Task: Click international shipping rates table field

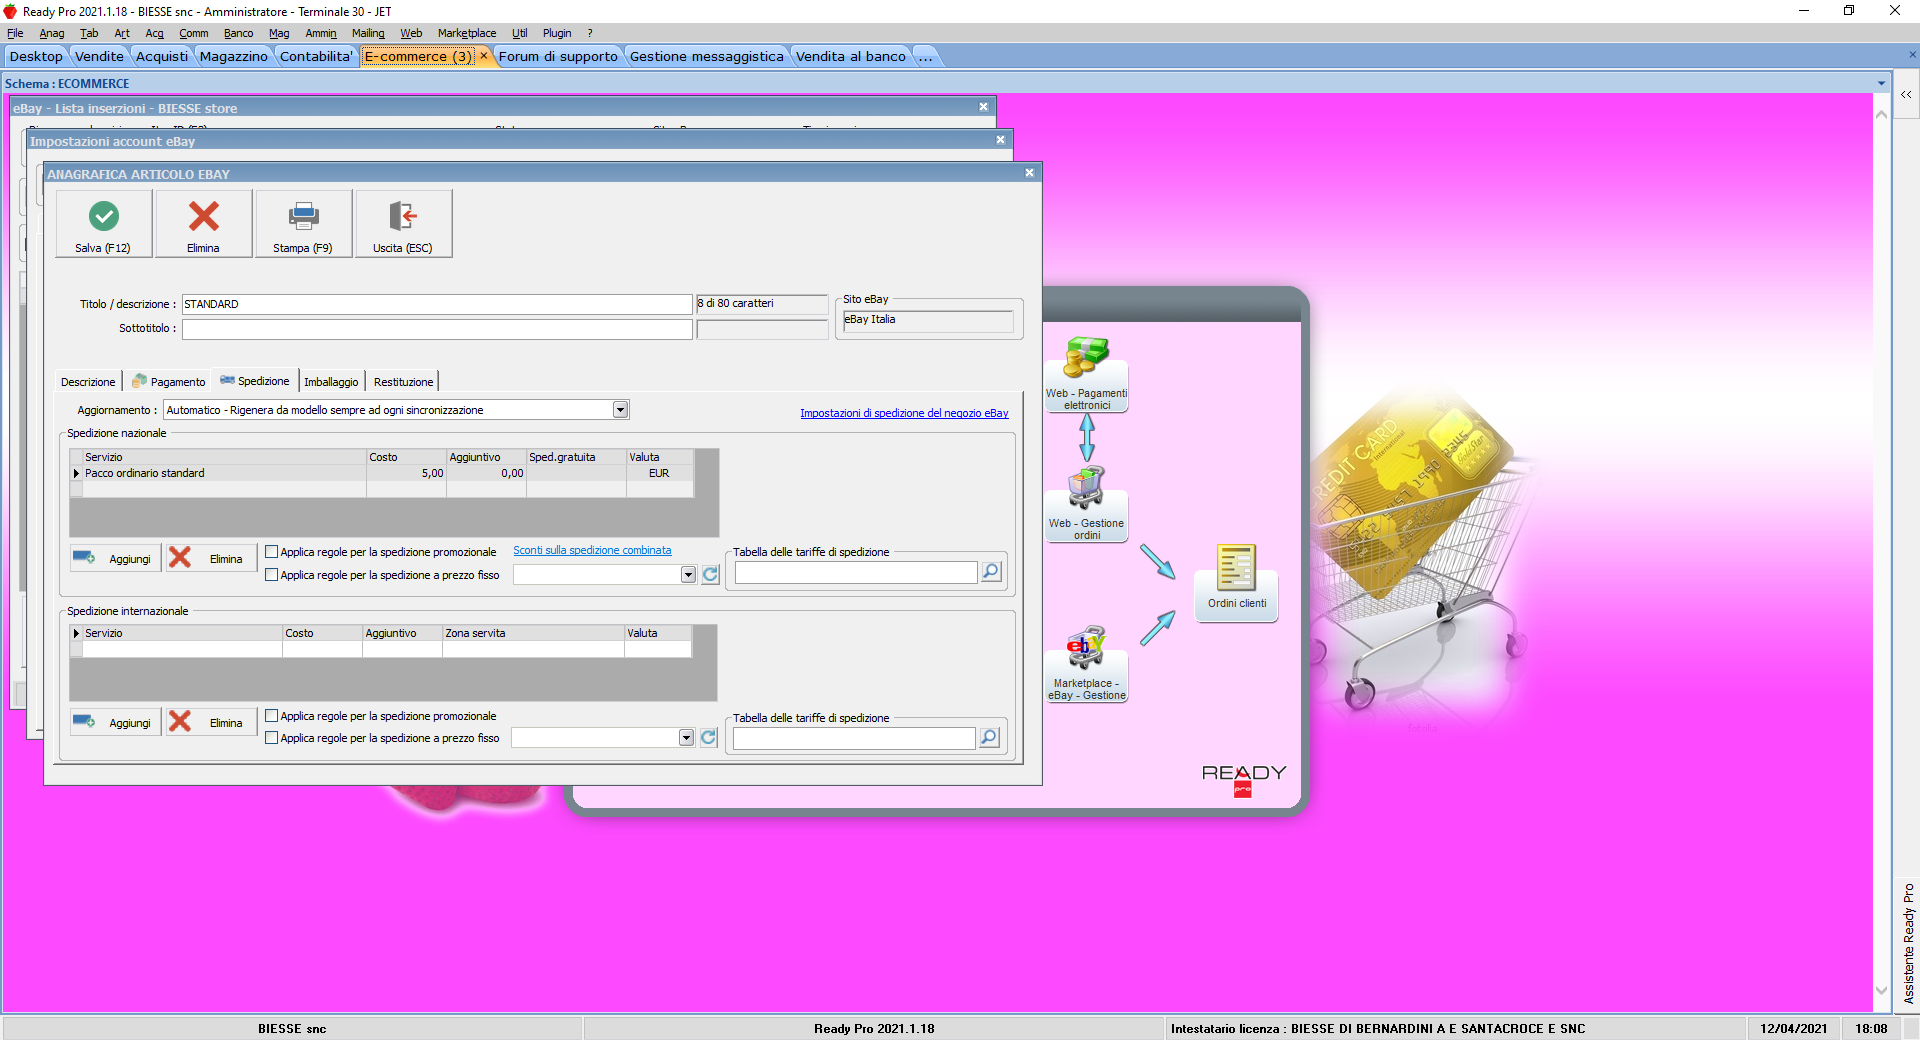Action: coord(854,738)
